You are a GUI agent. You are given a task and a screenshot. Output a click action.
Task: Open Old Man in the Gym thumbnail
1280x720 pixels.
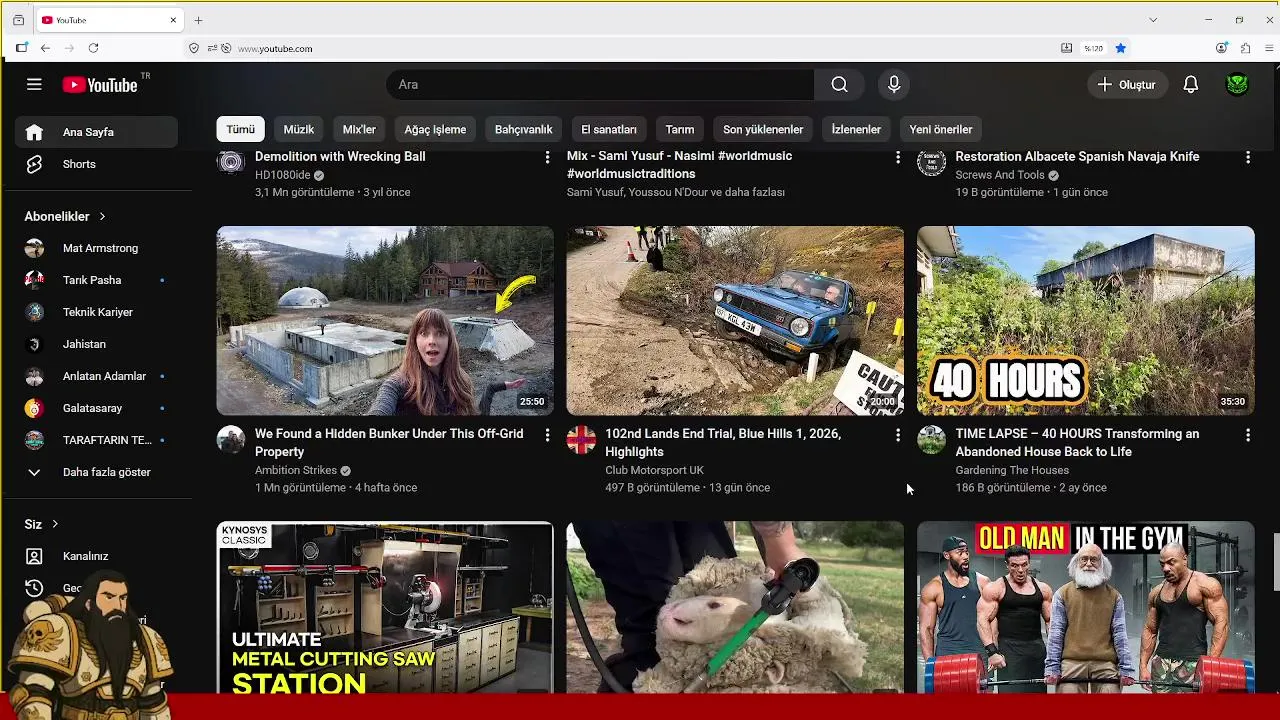(x=1085, y=607)
